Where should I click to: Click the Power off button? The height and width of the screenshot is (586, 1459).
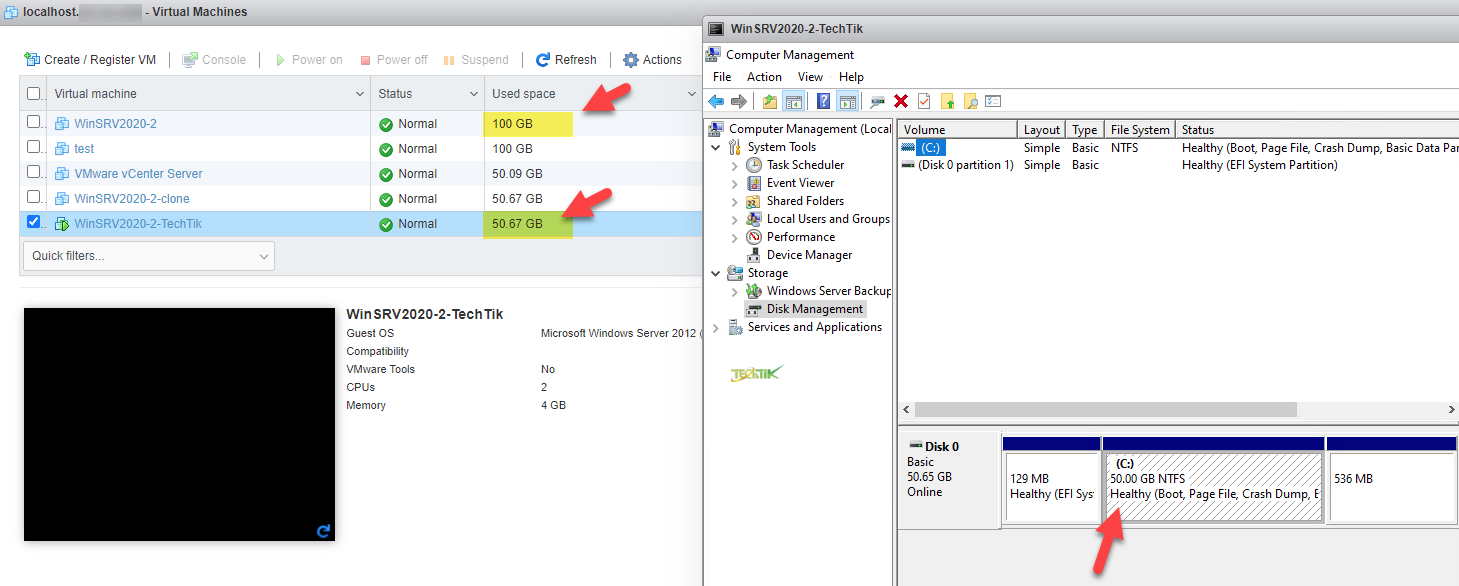(x=393, y=60)
